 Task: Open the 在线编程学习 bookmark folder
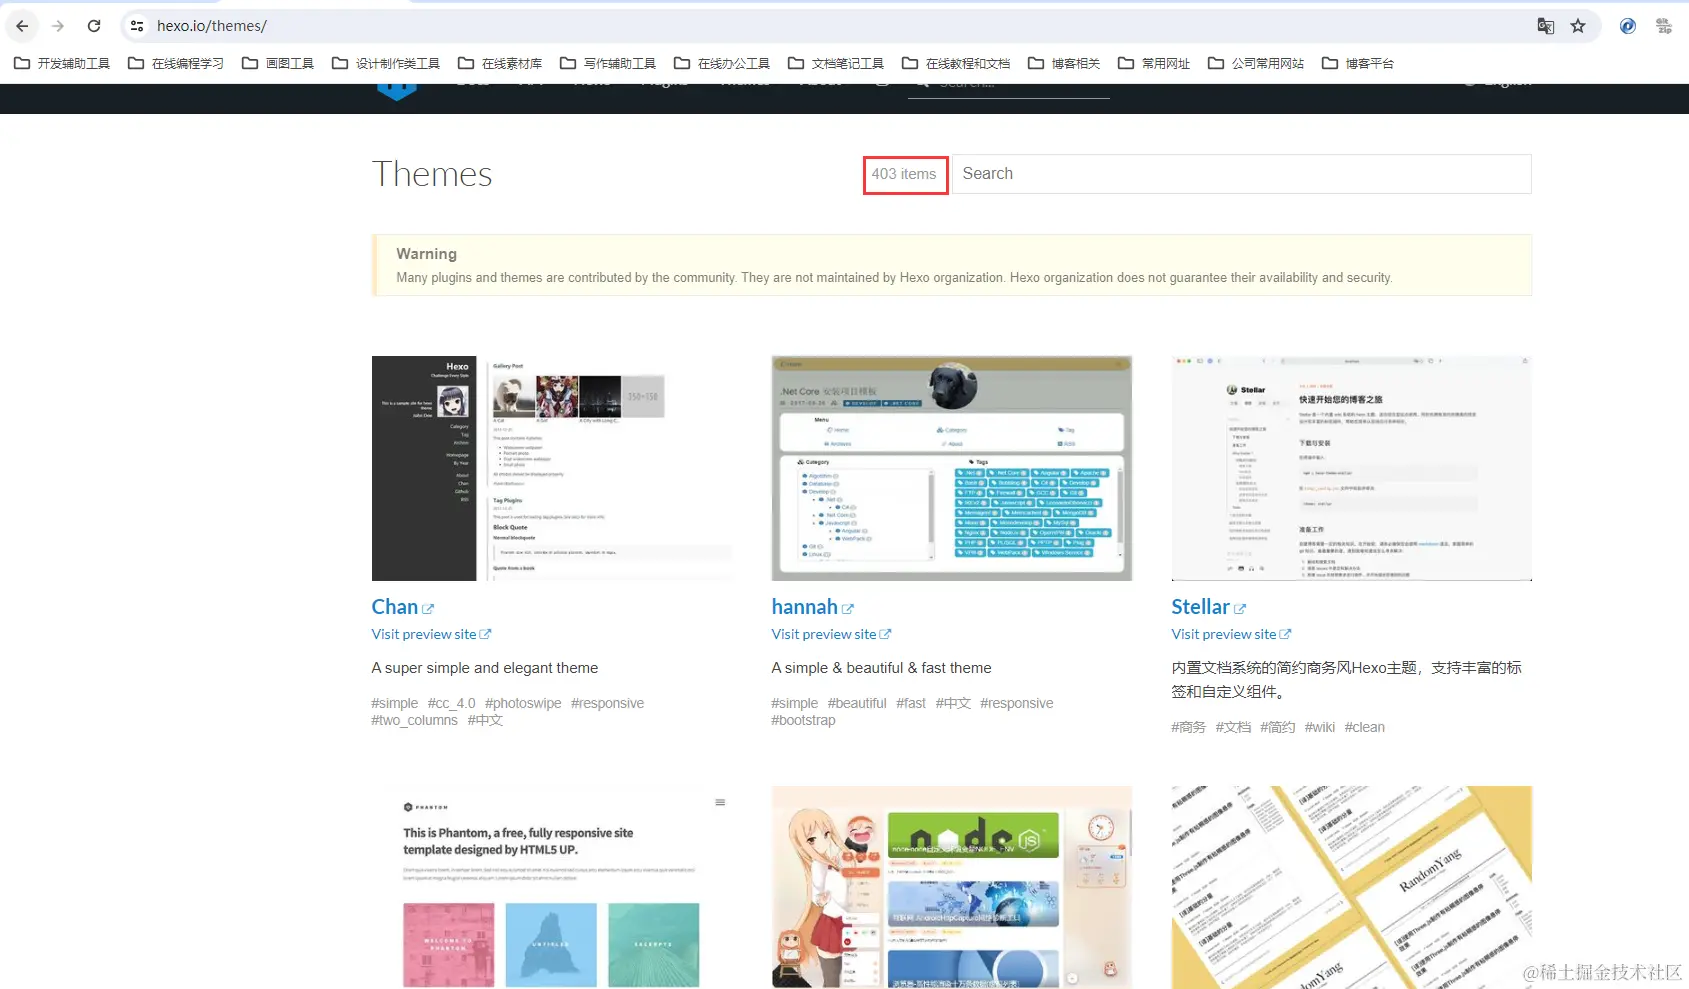176,63
